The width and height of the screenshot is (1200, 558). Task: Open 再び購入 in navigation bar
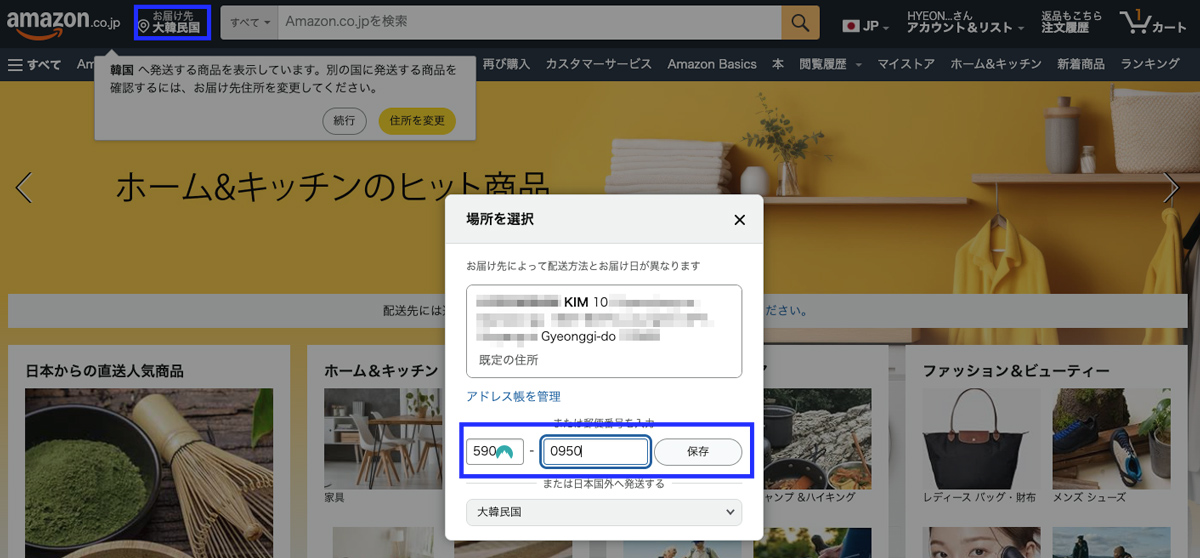[x=506, y=64]
